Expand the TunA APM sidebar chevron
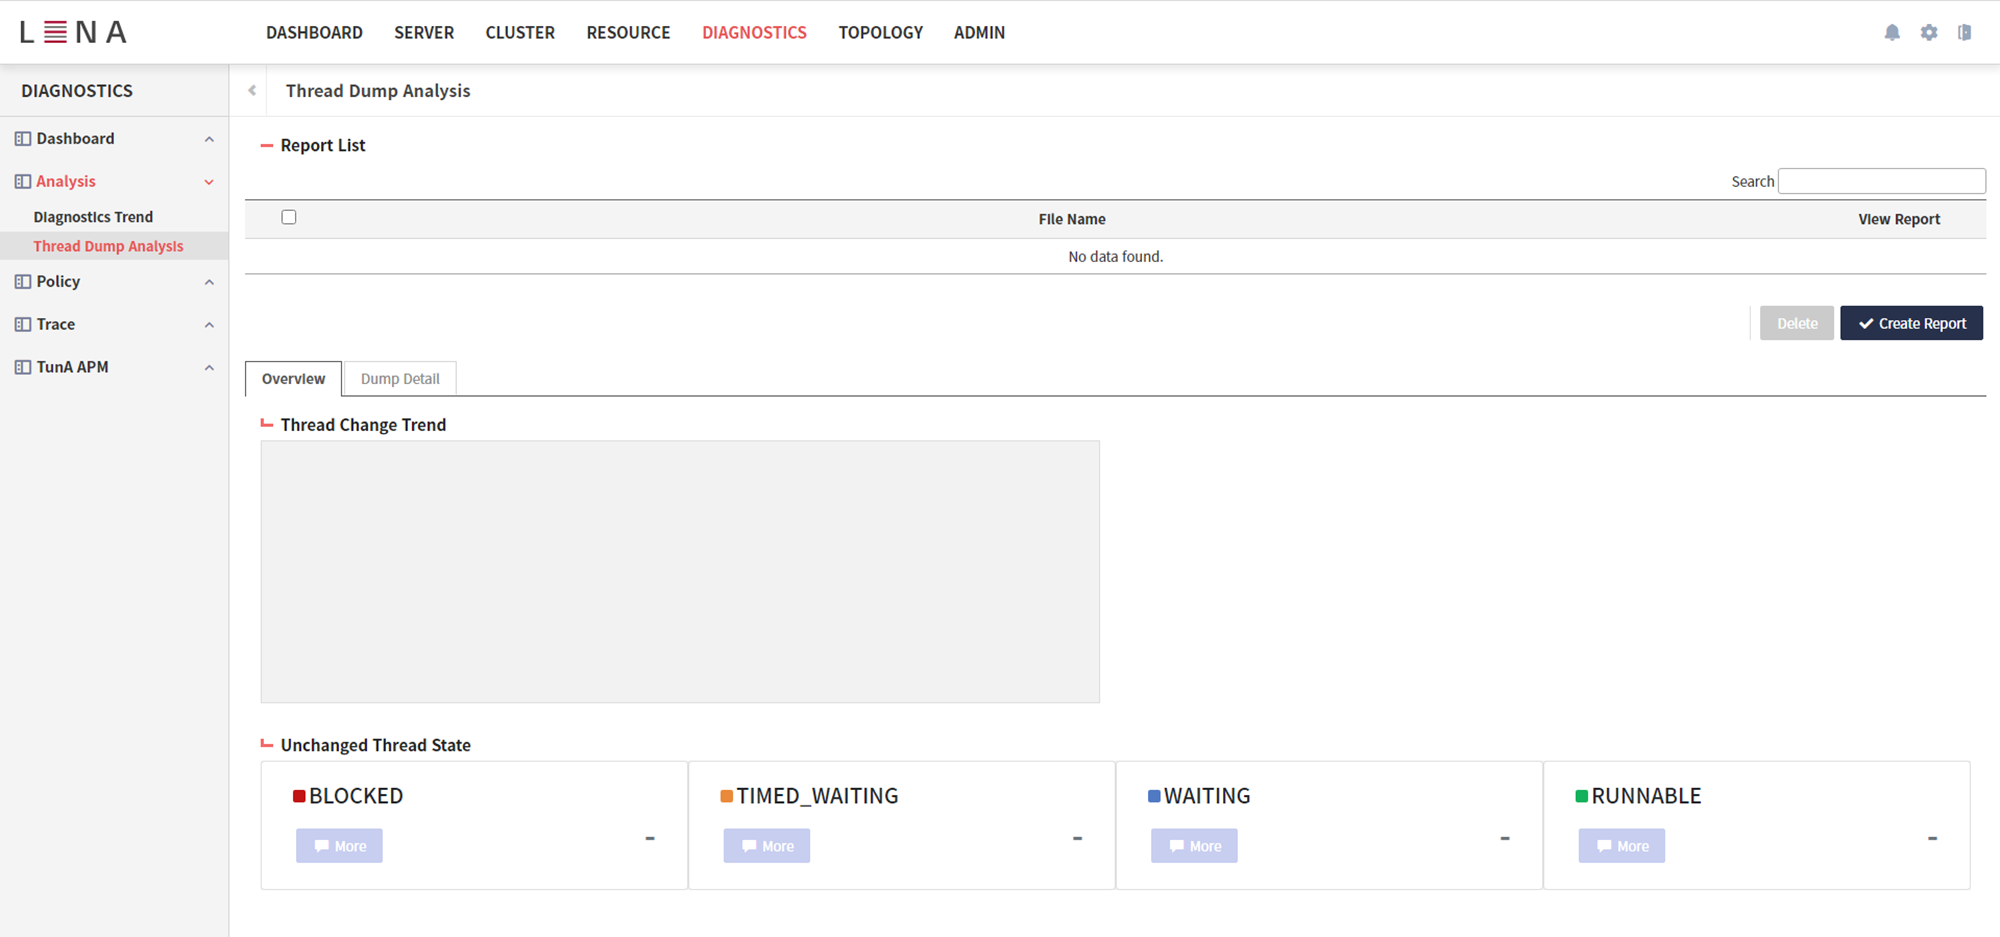This screenshot has height=937, width=2000. coord(209,368)
